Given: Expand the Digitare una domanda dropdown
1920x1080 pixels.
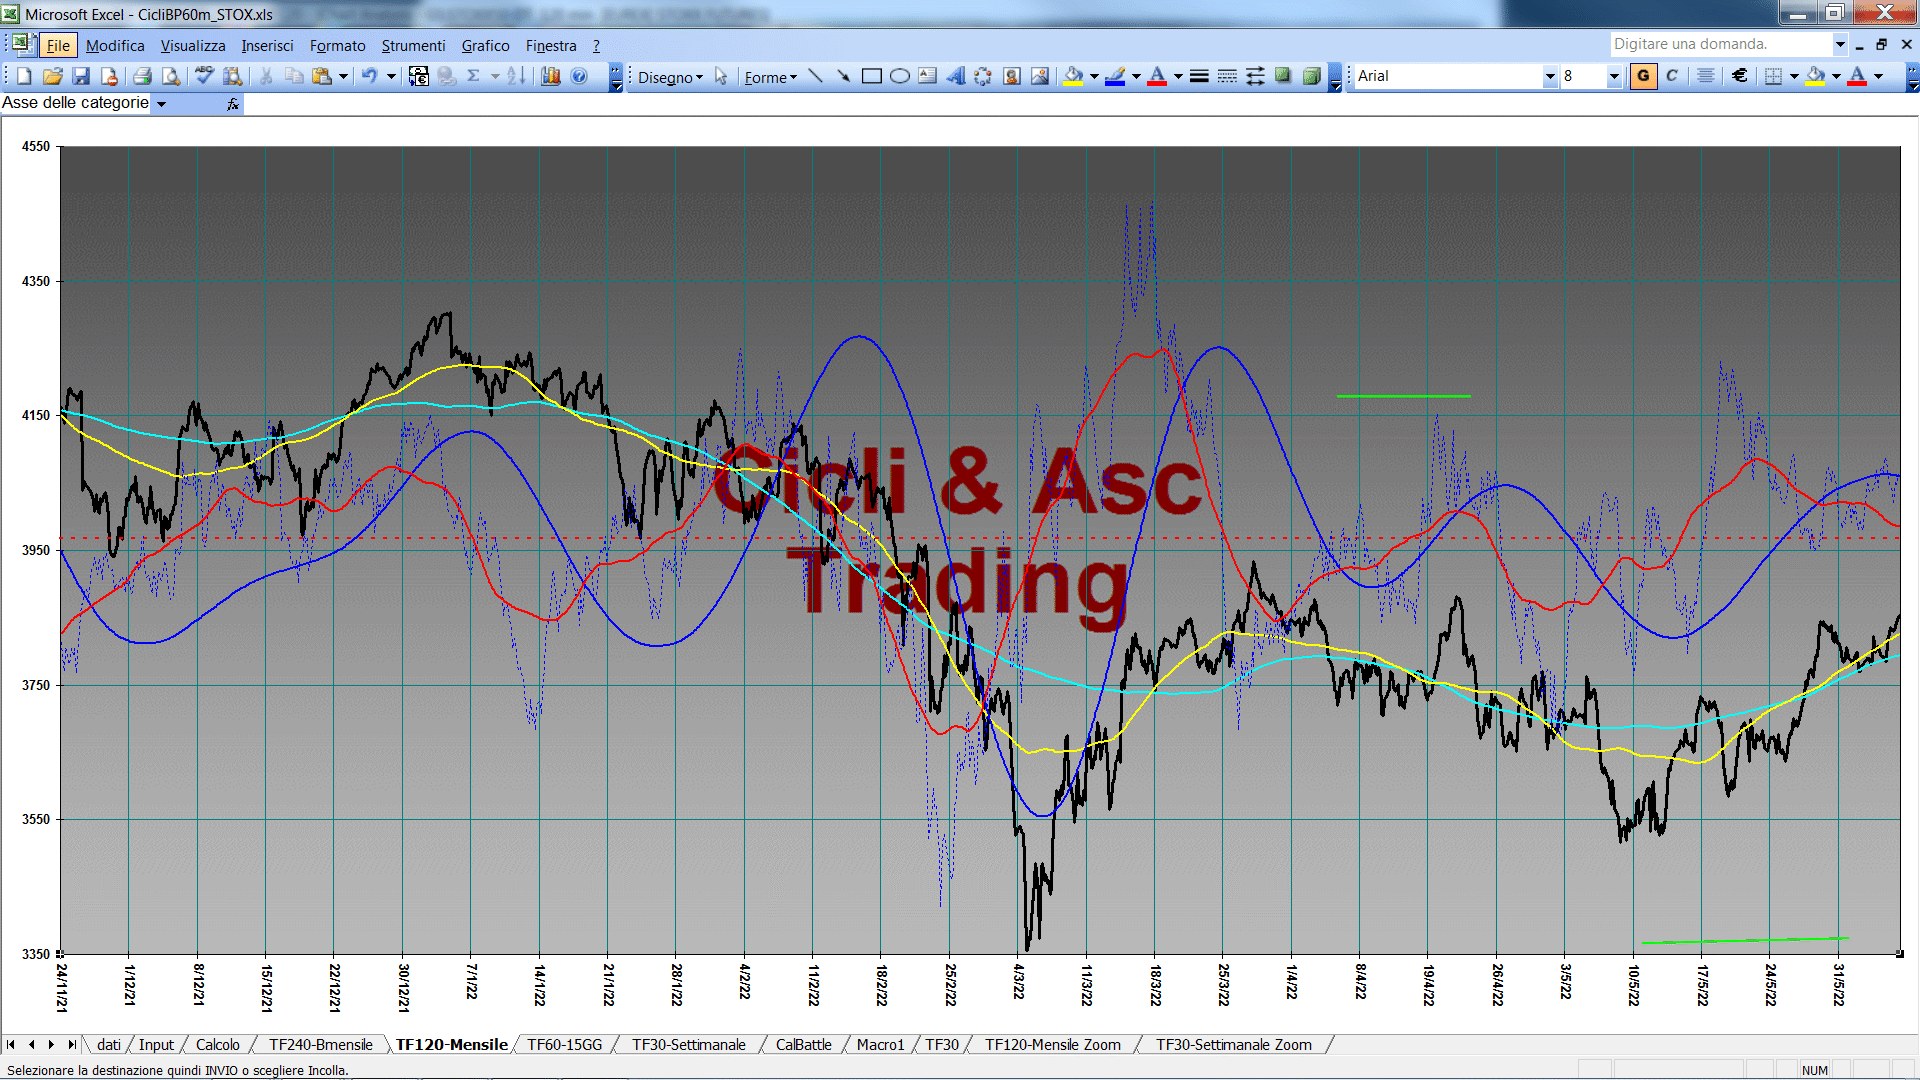Looking at the screenshot, I should click(x=1840, y=44).
